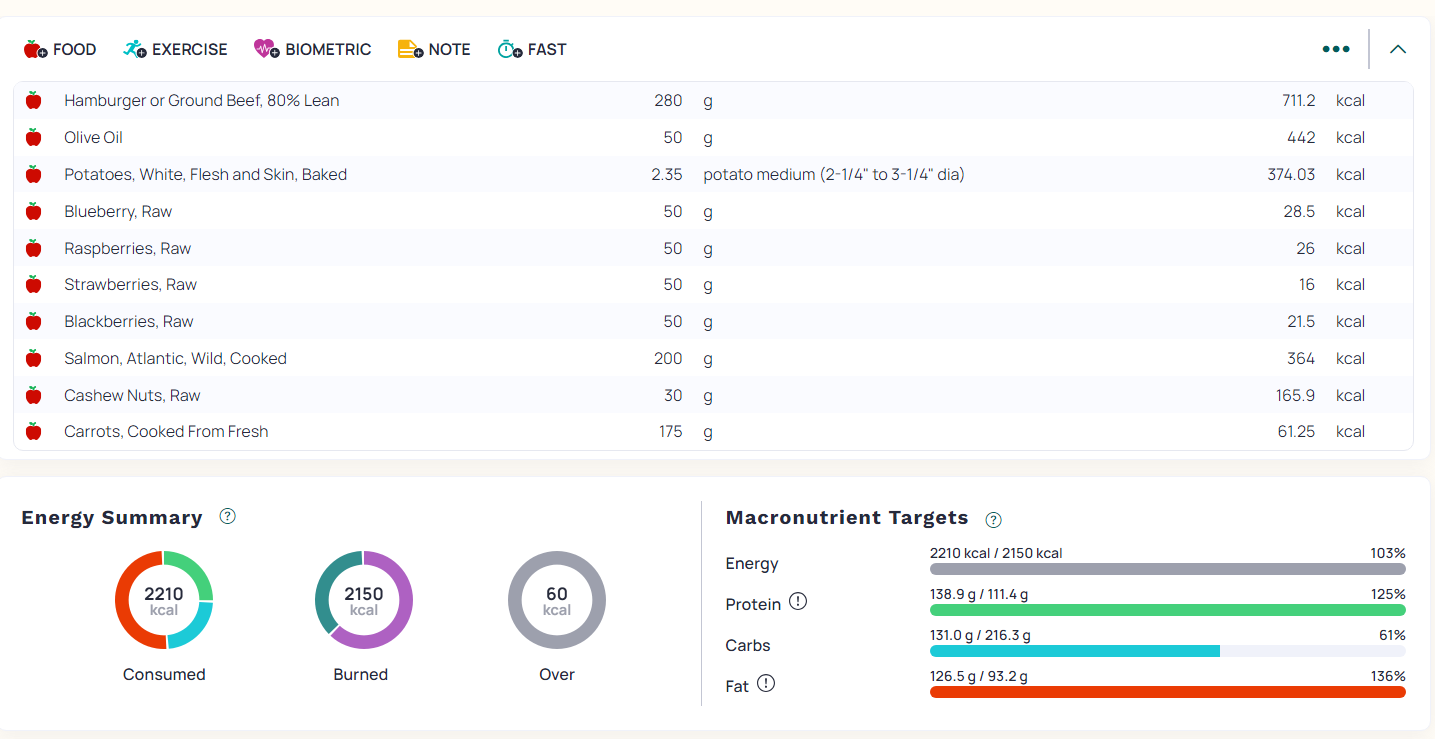Edit the 280 amount for ground beef
1435x739 pixels.
[x=668, y=100]
